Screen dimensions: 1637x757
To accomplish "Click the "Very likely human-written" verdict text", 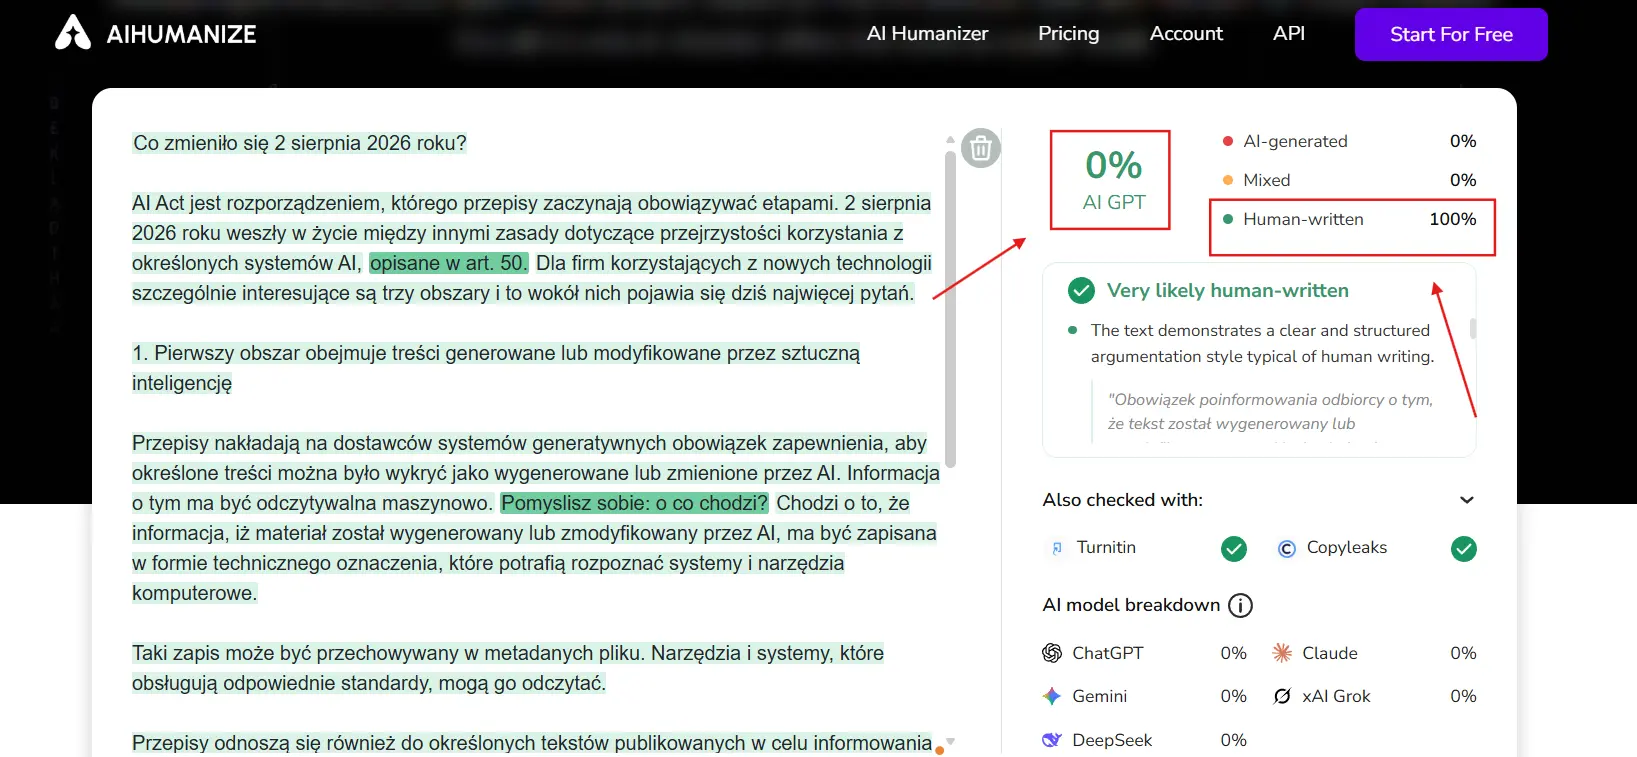I will pyautogui.click(x=1228, y=291).
